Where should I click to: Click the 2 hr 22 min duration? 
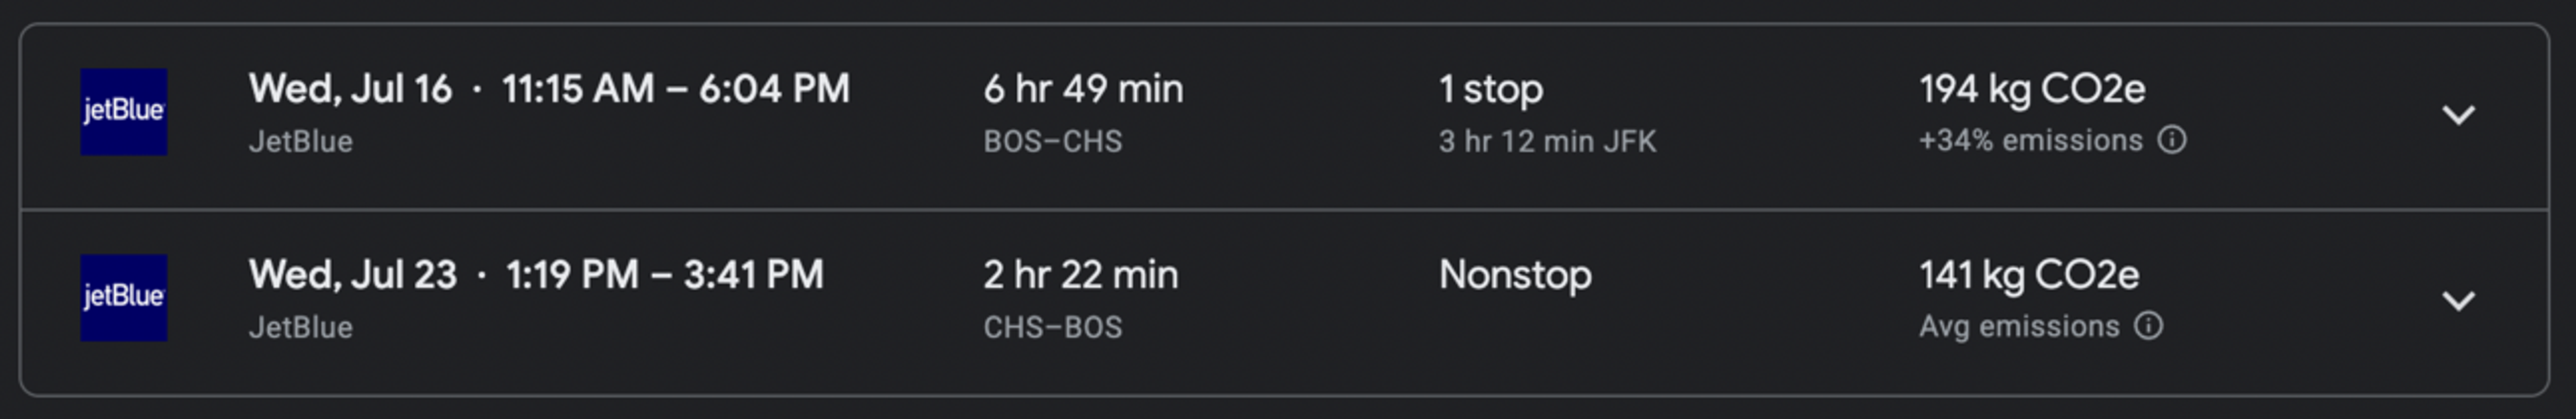tap(1080, 275)
